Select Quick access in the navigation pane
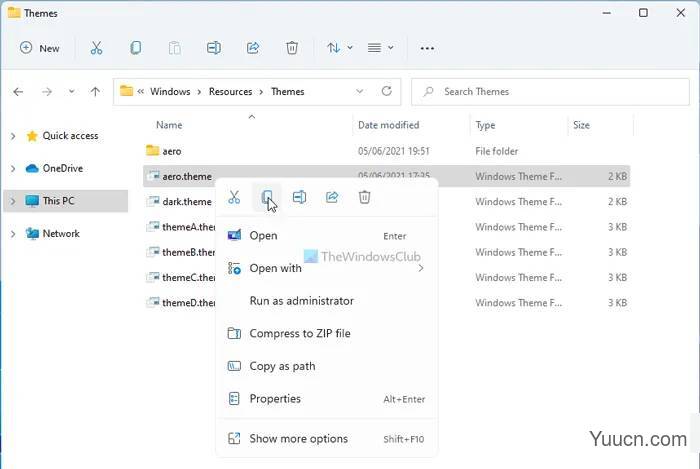This screenshot has height=469, width=700. pyautogui.click(x=62, y=136)
